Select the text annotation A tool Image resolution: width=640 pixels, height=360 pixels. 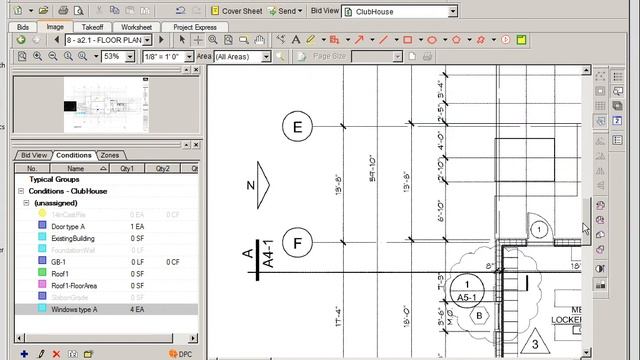296,40
